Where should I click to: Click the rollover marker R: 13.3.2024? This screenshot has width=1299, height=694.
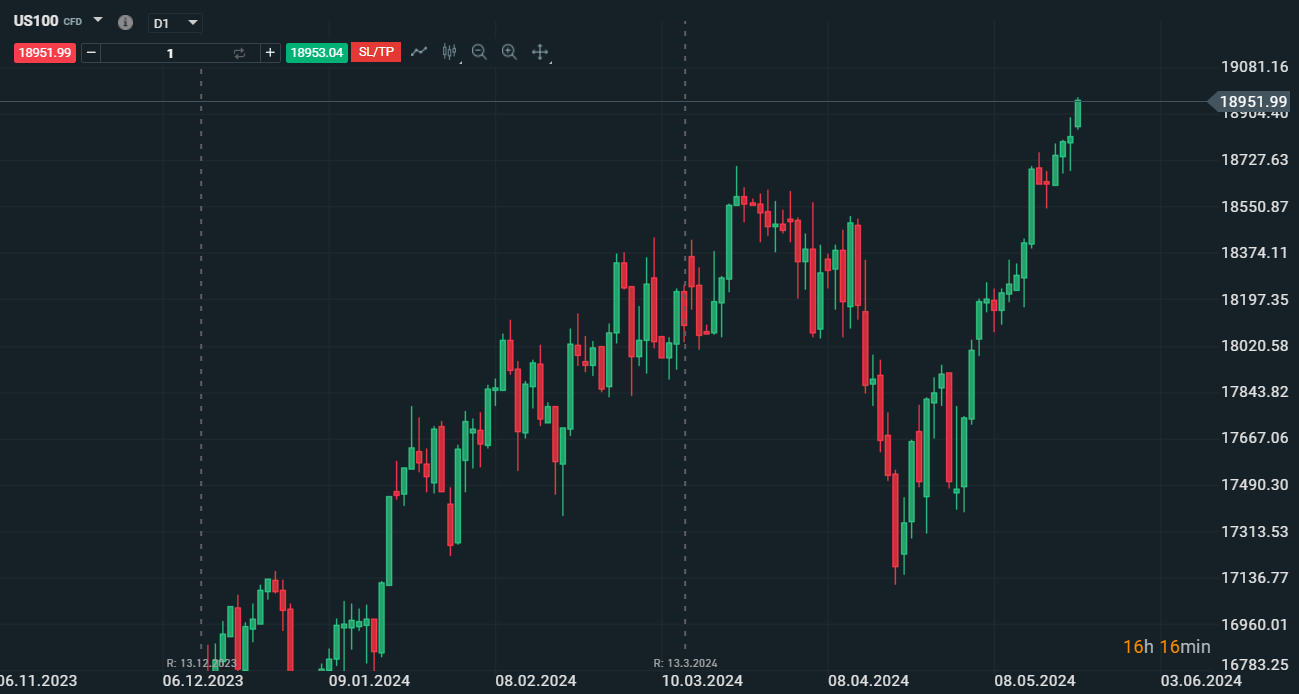point(685,663)
